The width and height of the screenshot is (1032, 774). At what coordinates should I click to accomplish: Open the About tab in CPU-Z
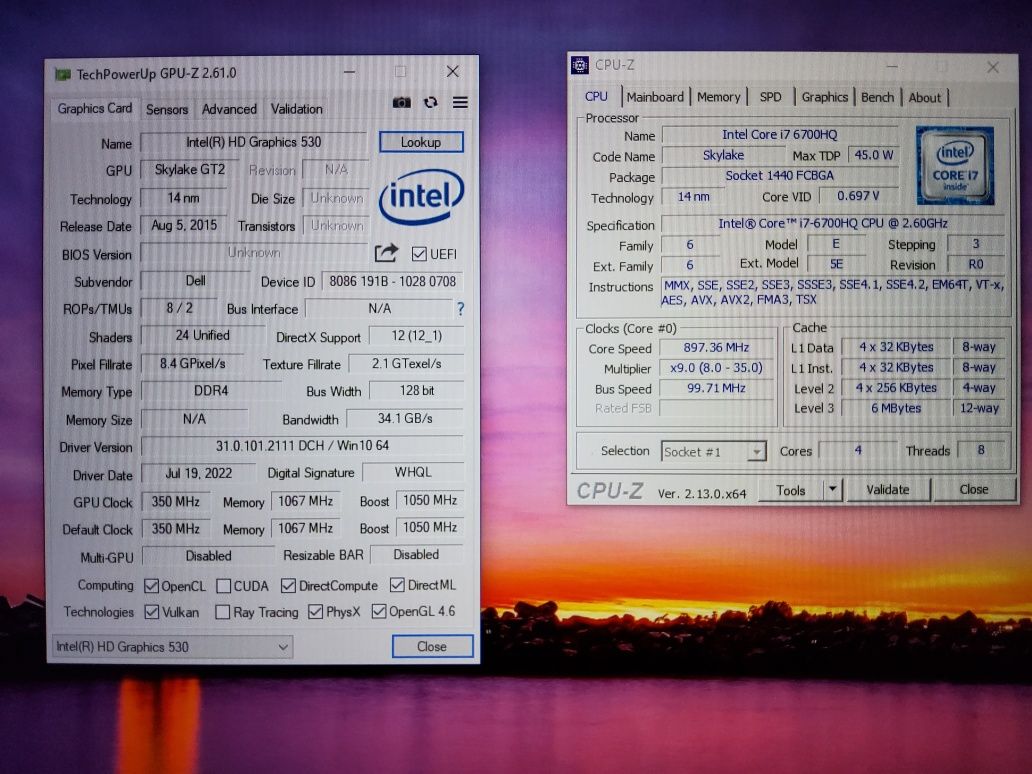click(x=925, y=97)
